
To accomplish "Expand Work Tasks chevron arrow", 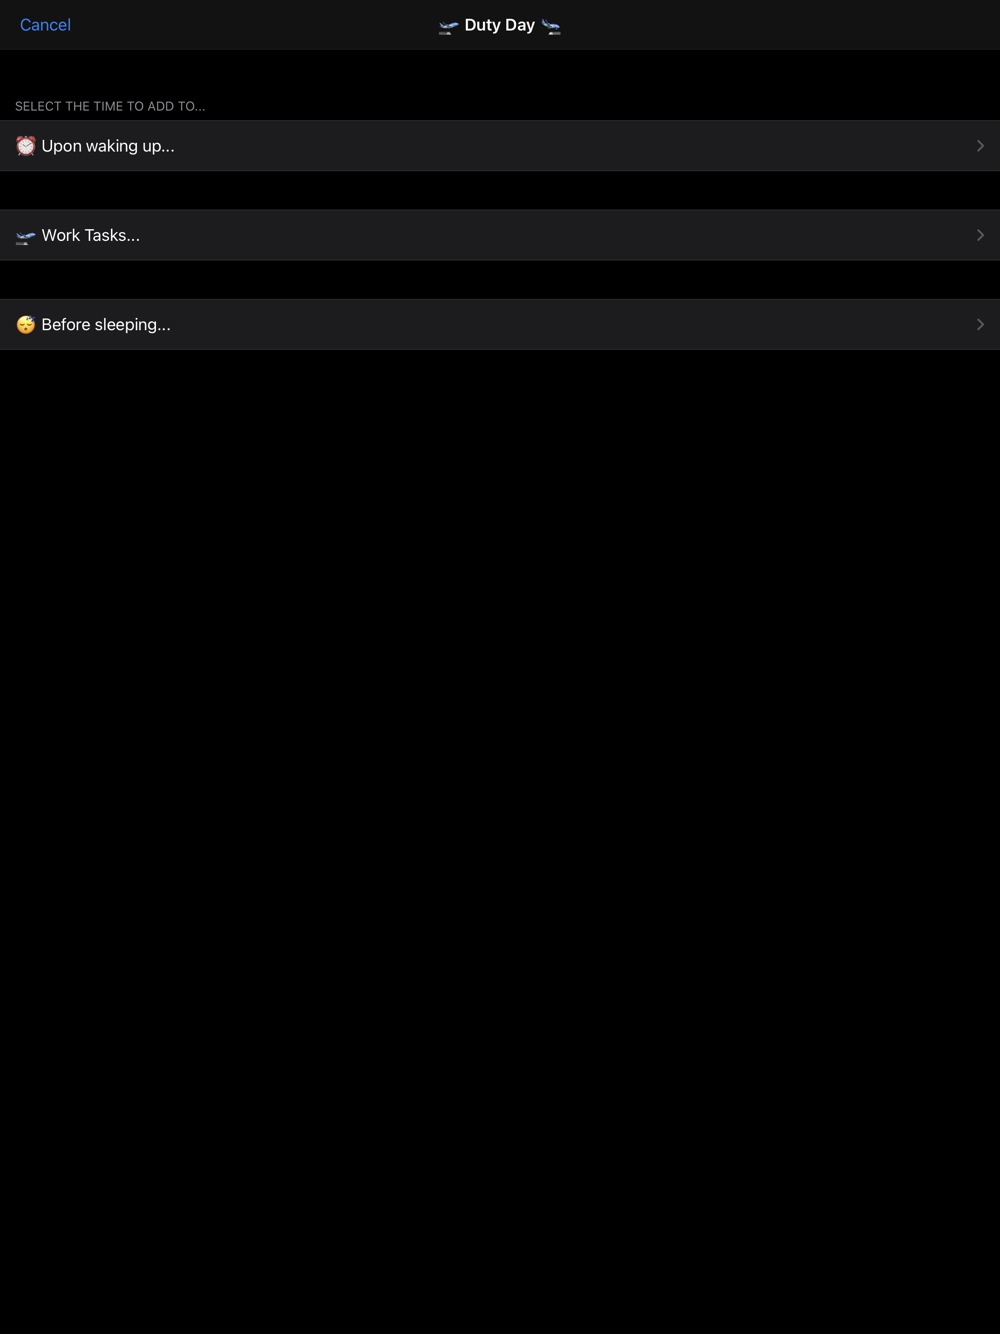I will coord(980,235).
